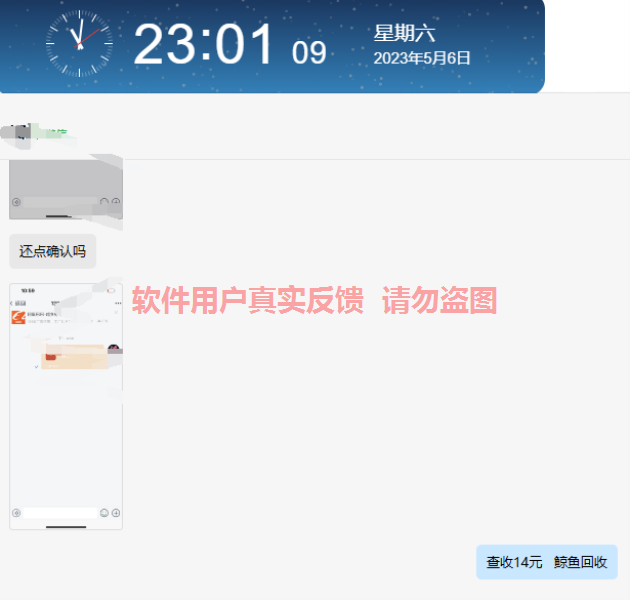Screen dimensions: 630x600
Task: Click the date text 2023年5月6日
Action: (x=422, y=58)
